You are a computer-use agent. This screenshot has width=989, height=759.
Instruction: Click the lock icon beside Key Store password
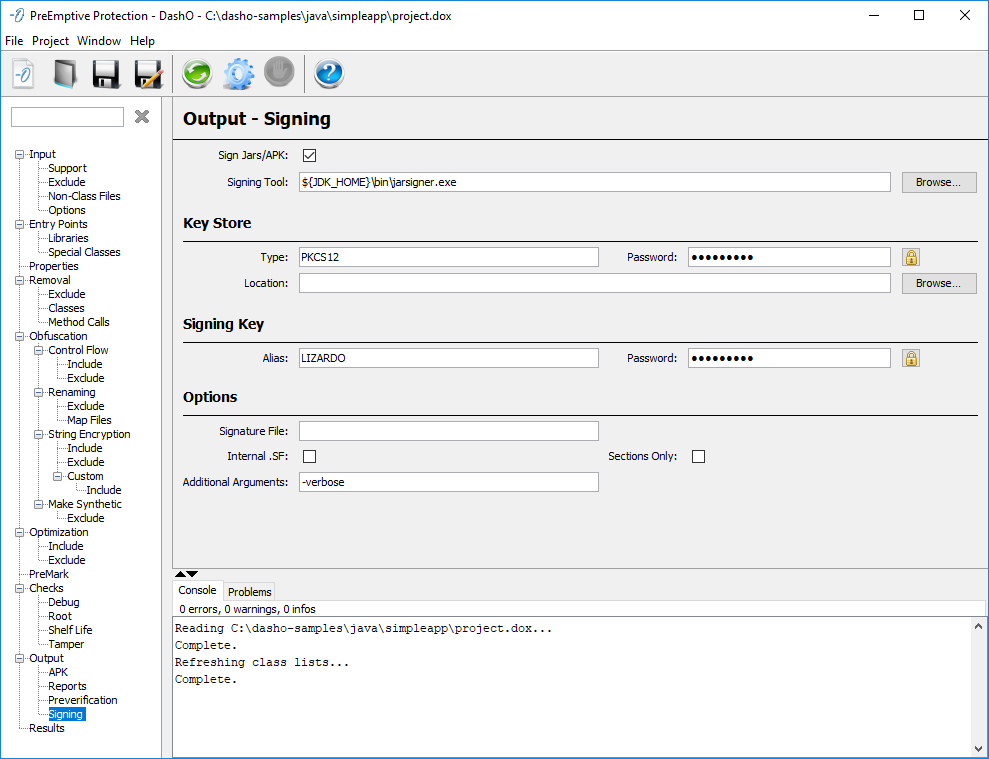tap(911, 257)
